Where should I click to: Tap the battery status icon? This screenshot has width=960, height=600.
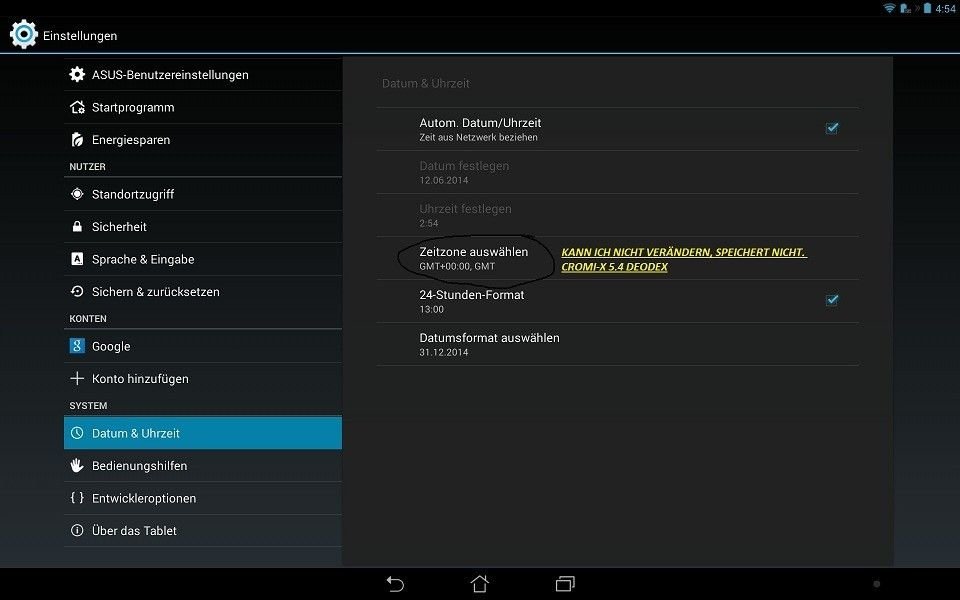coord(928,9)
